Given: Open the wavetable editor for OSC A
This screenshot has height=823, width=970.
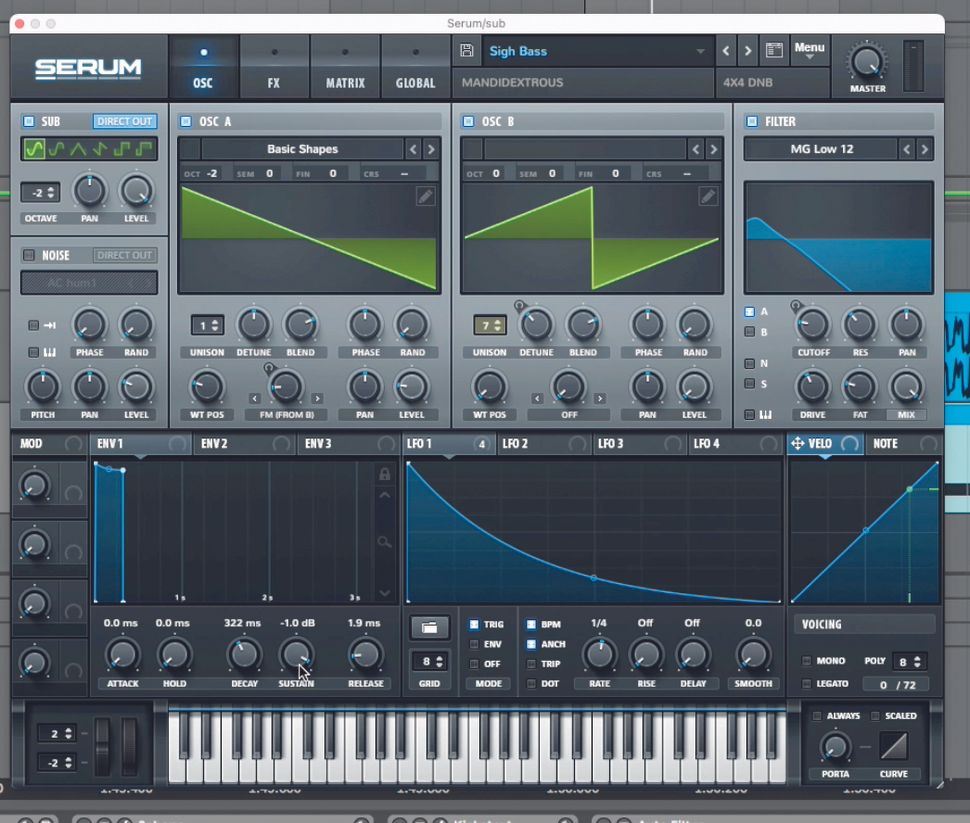Looking at the screenshot, I should coord(425,196).
